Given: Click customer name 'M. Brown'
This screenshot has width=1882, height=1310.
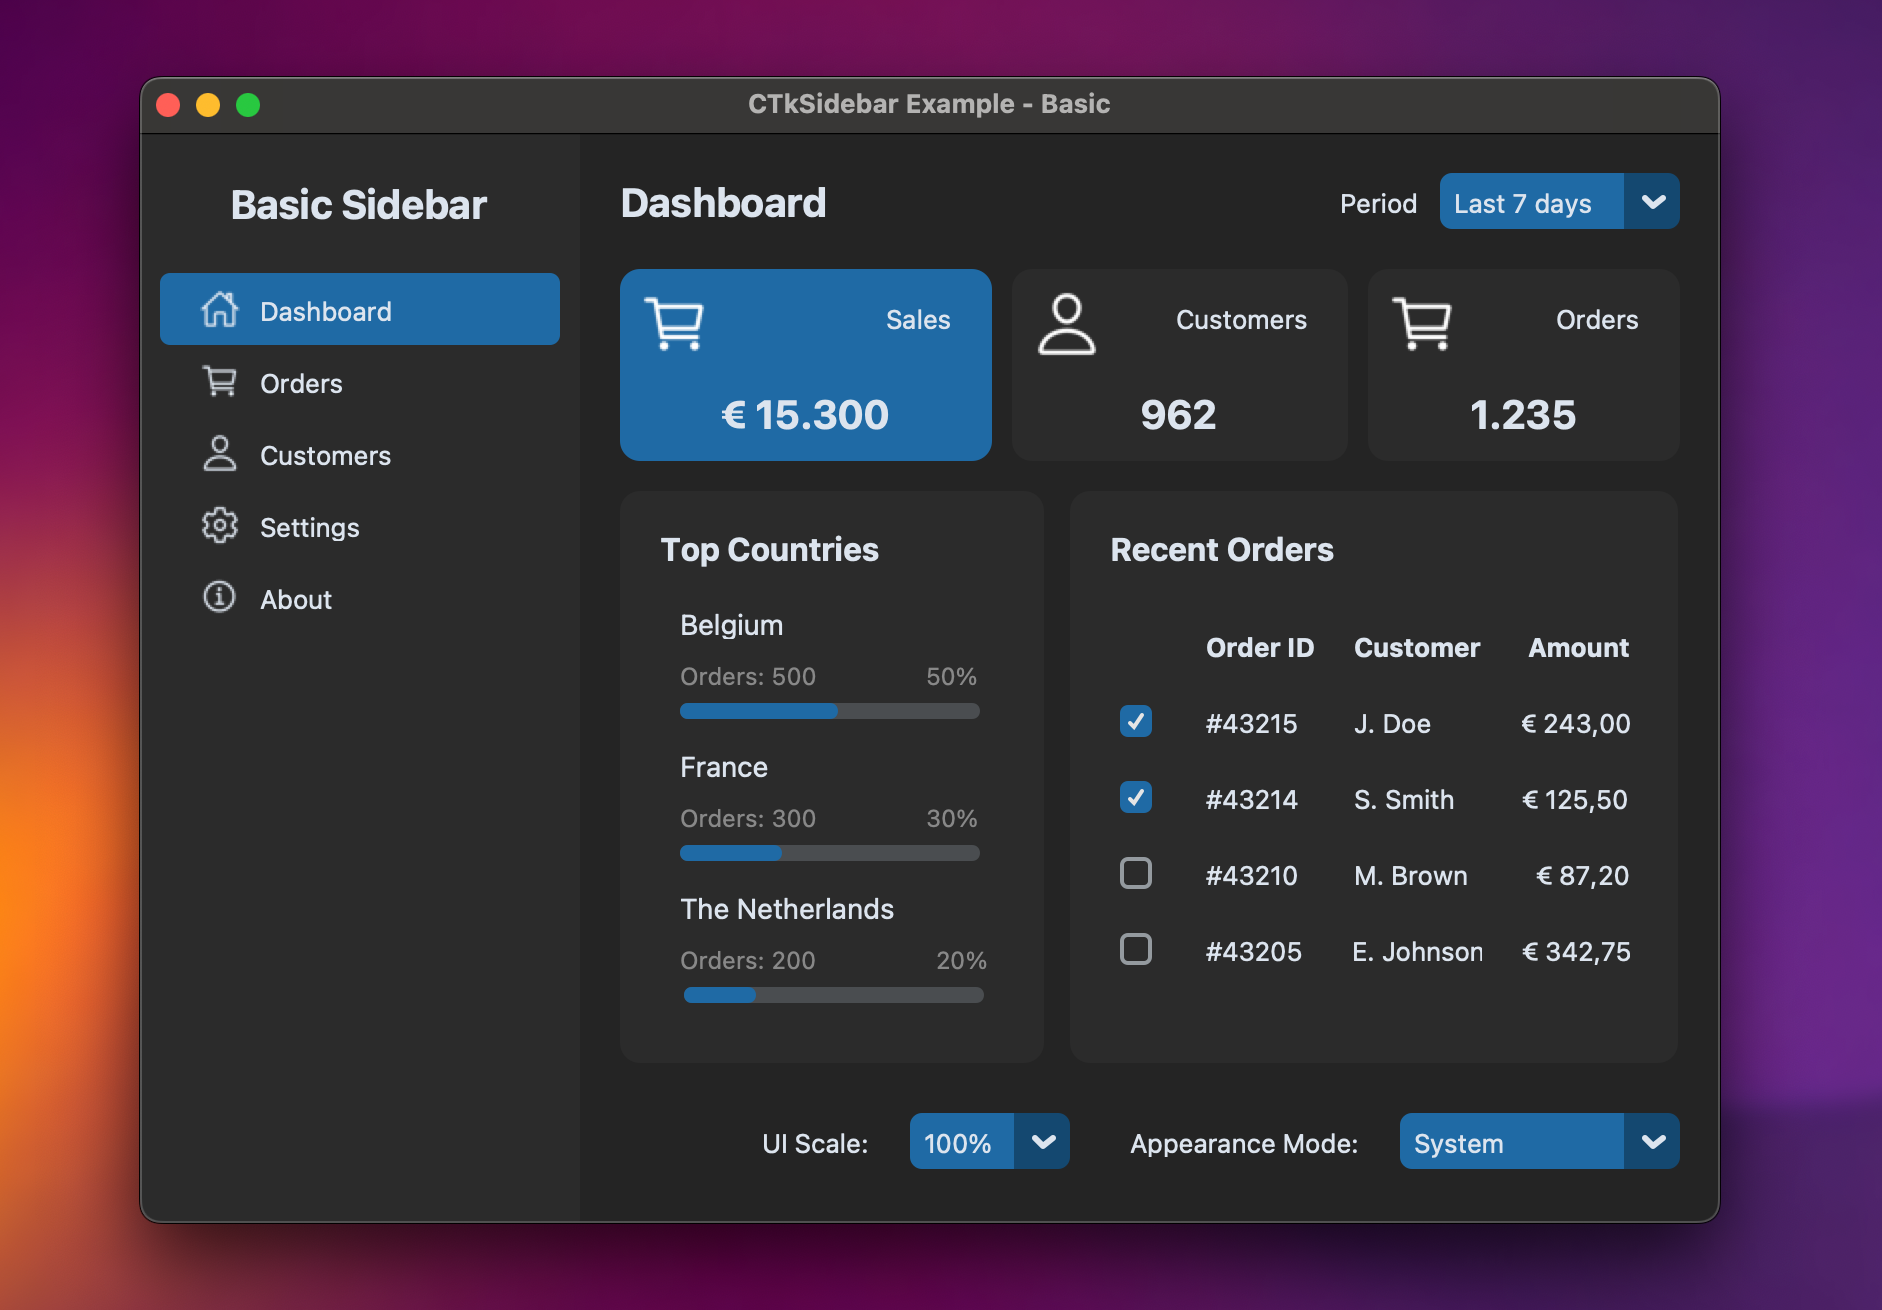Looking at the screenshot, I should (x=1411, y=875).
